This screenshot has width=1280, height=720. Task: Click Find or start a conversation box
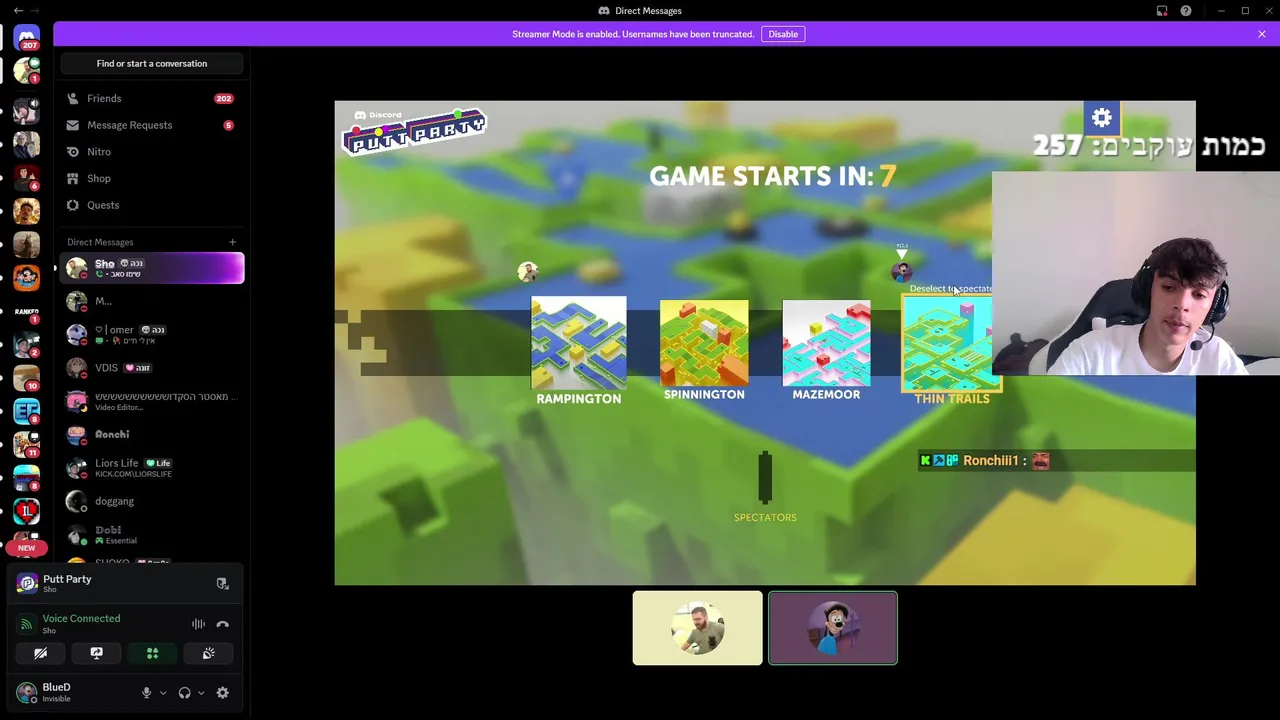152,63
